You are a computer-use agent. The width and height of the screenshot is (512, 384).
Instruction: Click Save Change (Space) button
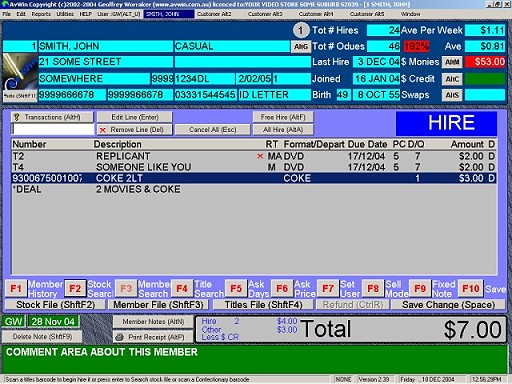point(448,305)
